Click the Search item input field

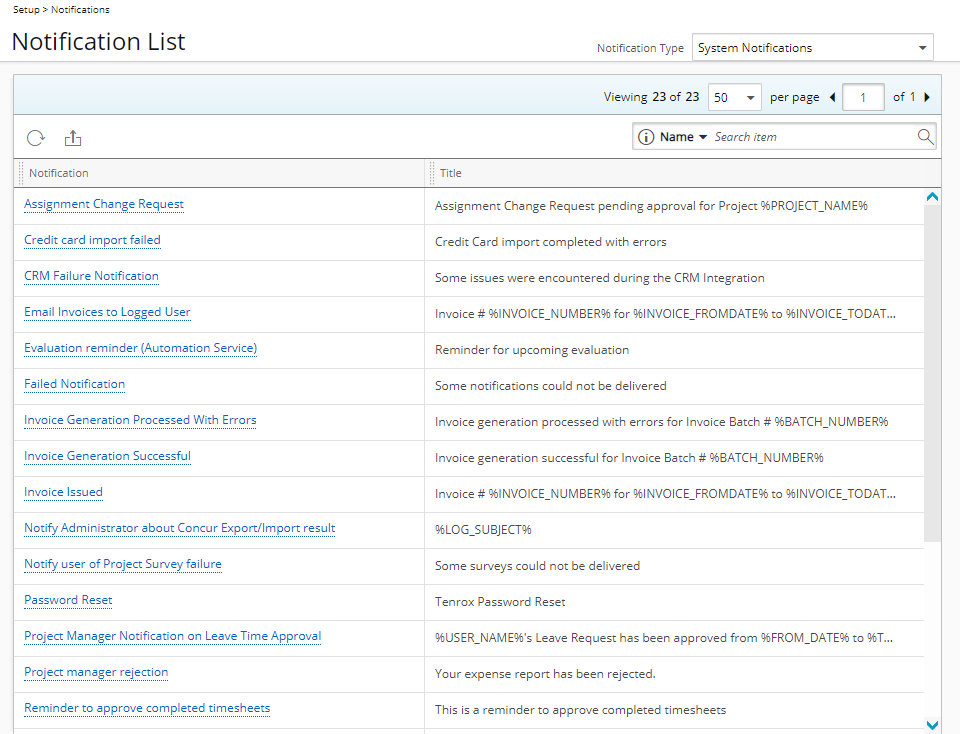(x=810, y=137)
